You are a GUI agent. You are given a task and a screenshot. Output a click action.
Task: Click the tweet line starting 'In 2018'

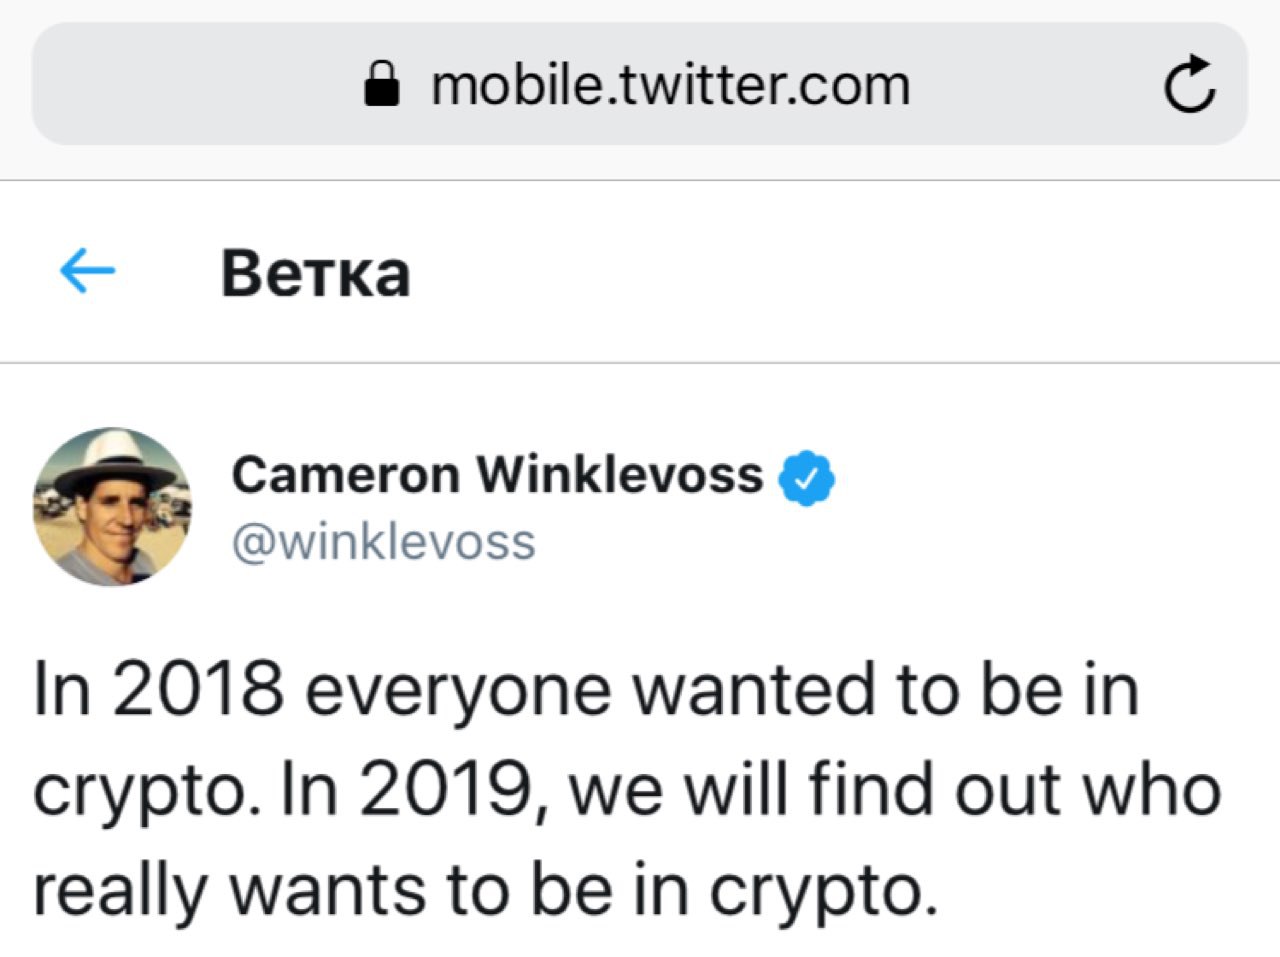coord(585,690)
